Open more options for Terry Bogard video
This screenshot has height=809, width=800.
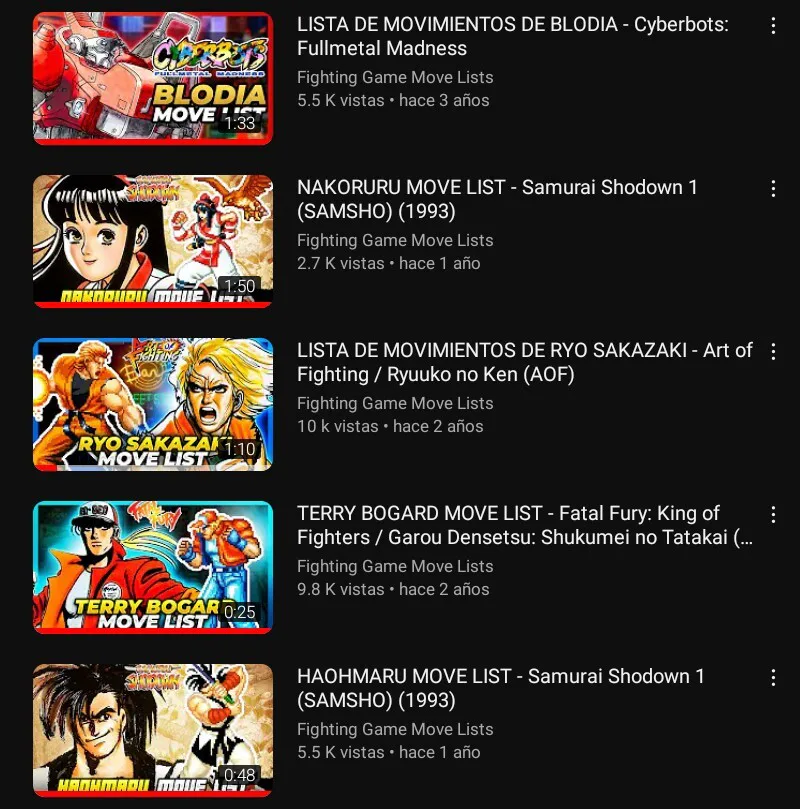[x=773, y=515]
